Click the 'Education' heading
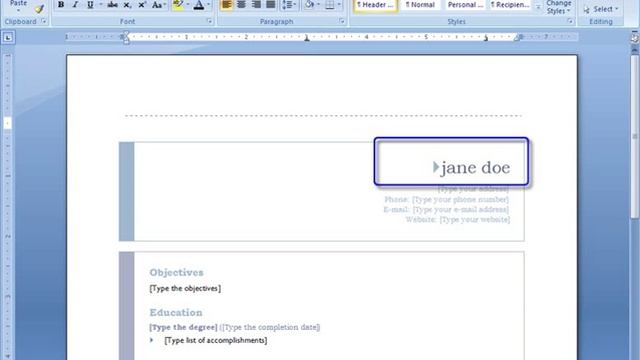The height and width of the screenshot is (360, 640). tap(176, 313)
